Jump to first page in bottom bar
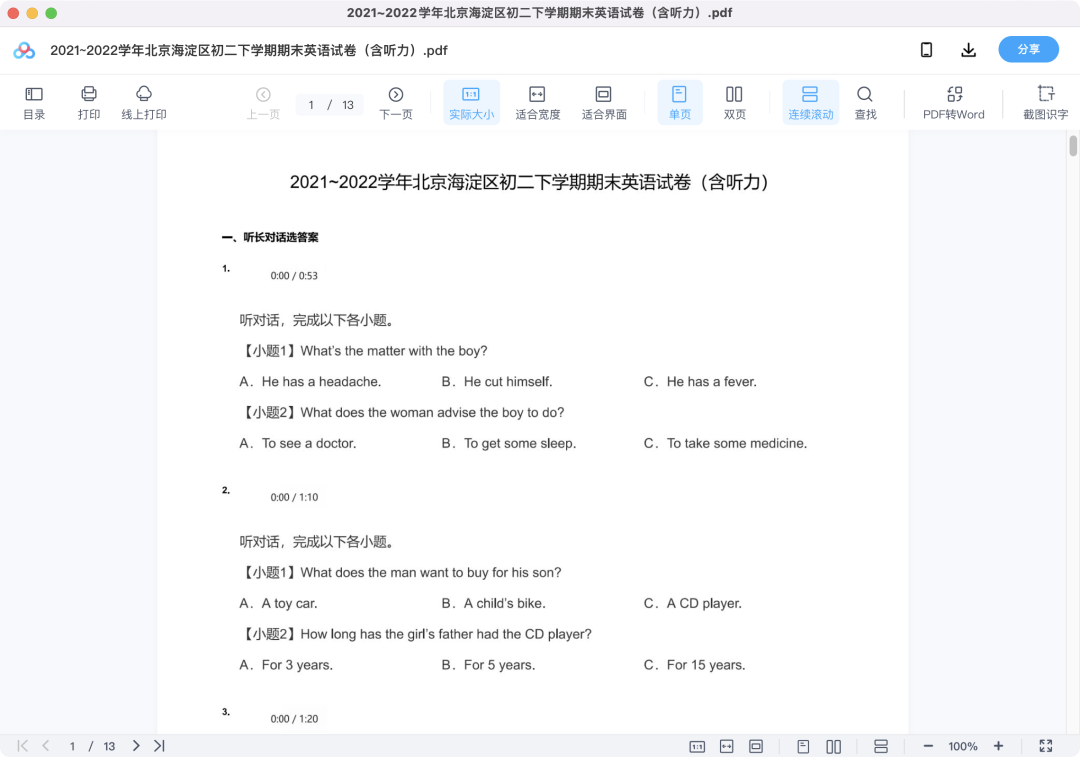Viewport: 1080px width, 757px height. coord(23,746)
